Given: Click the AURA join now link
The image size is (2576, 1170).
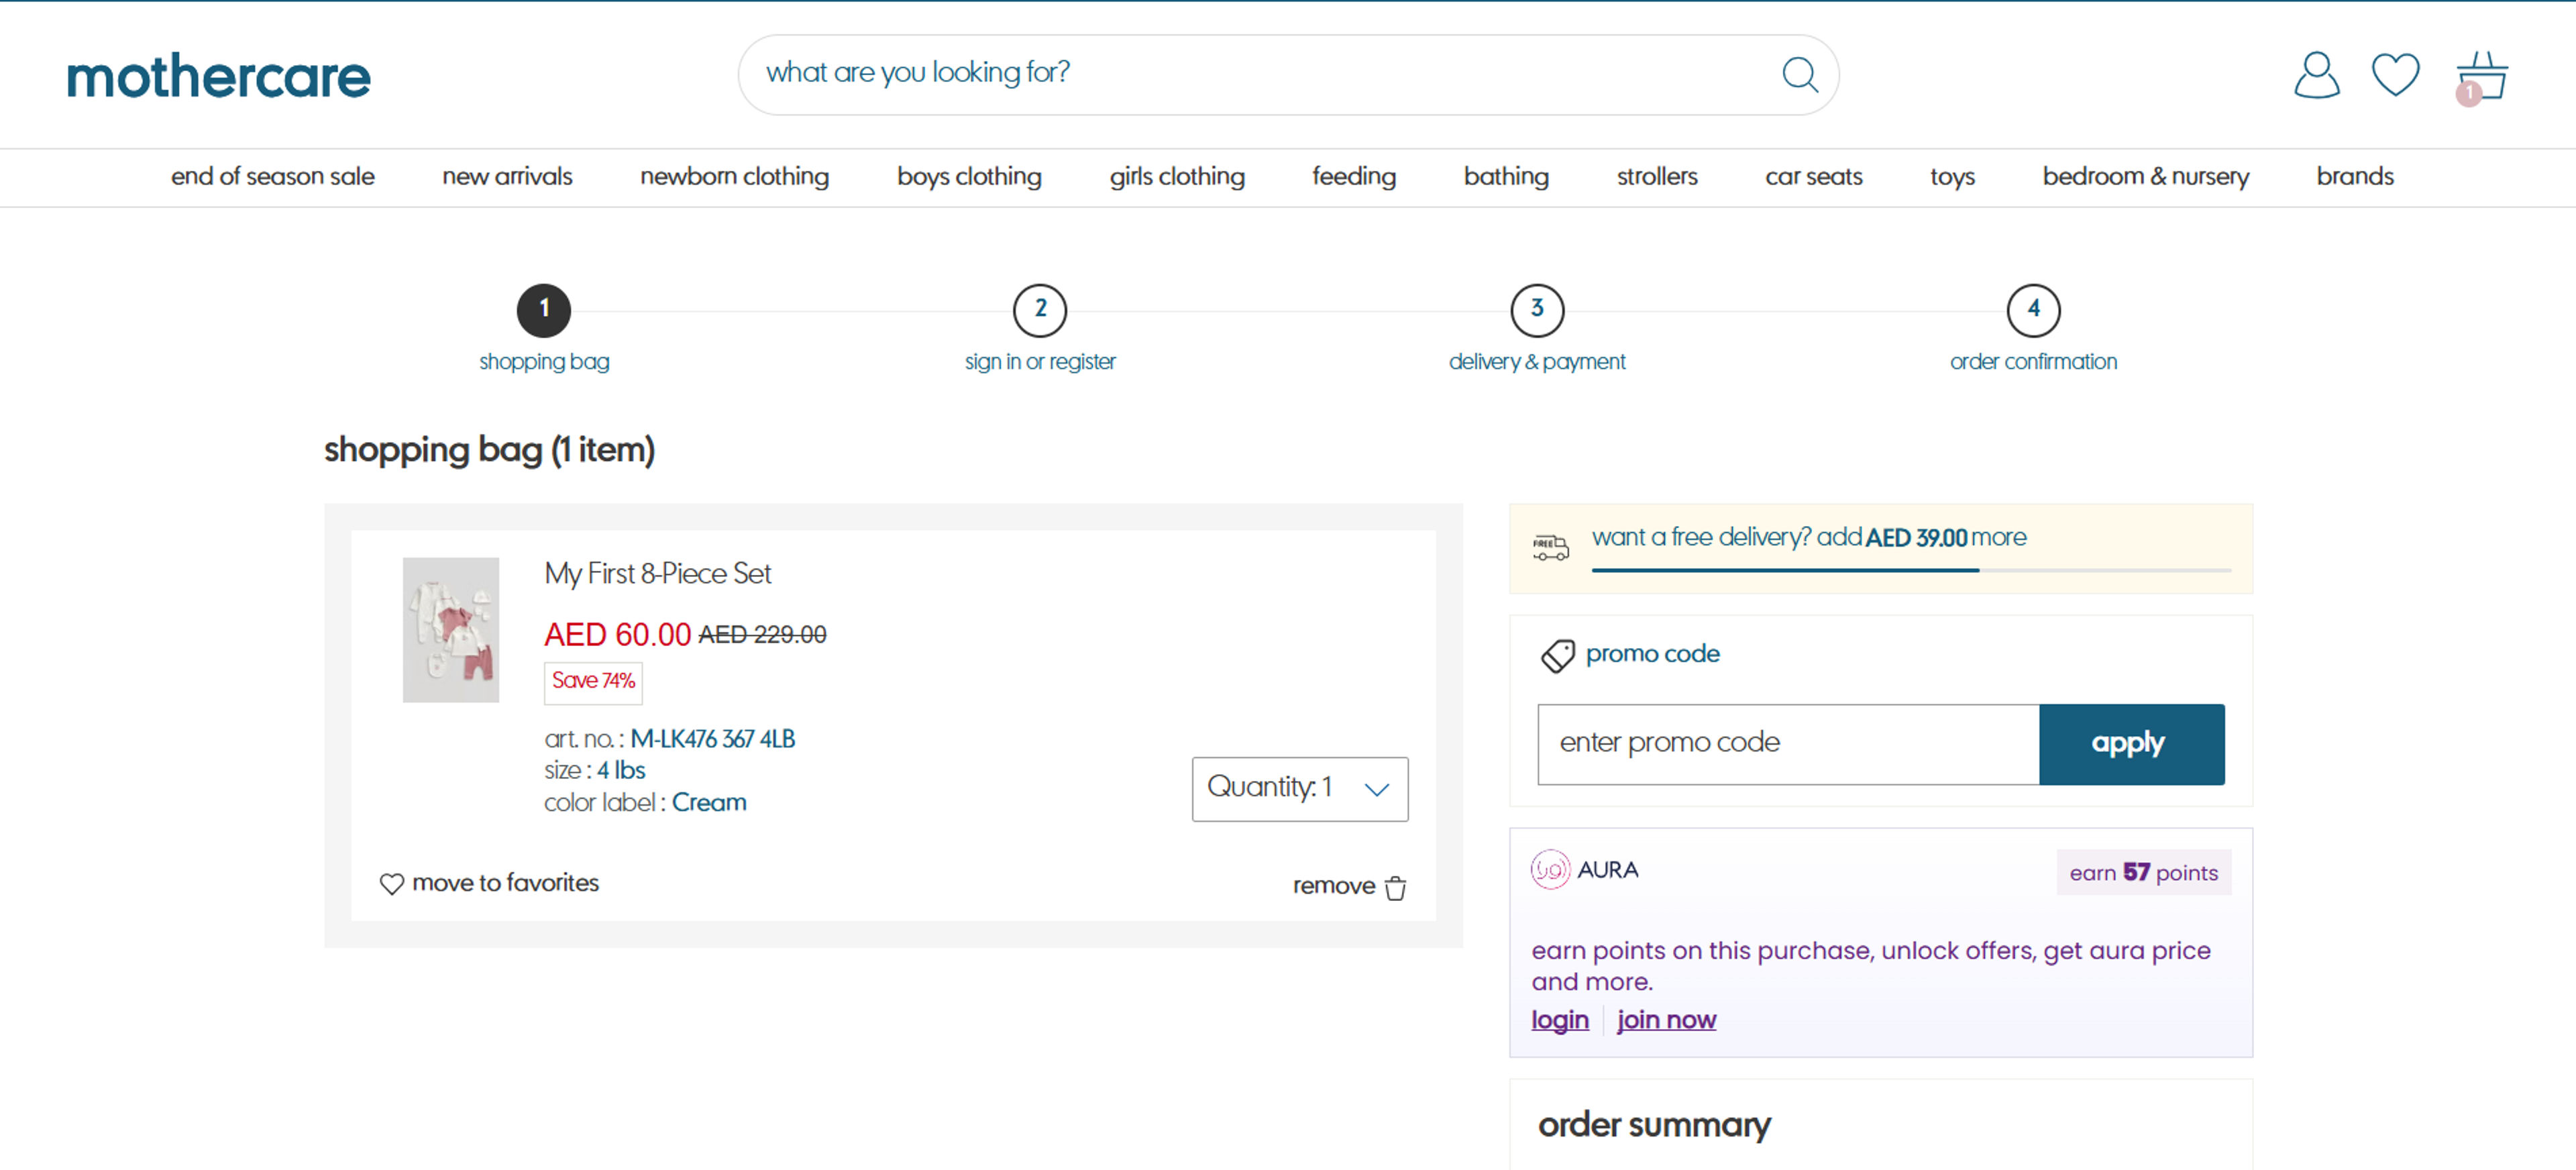Looking at the screenshot, I should [x=1666, y=1019].
